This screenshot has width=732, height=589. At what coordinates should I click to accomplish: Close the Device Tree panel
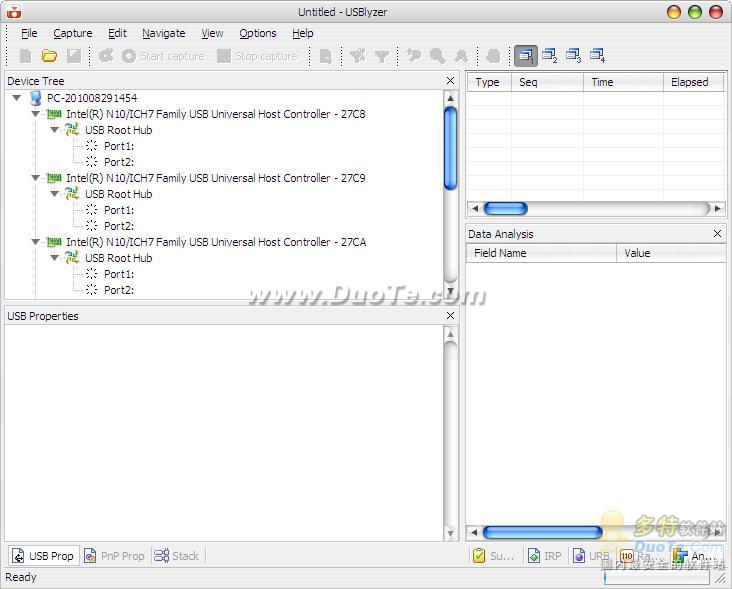(450, 81)
